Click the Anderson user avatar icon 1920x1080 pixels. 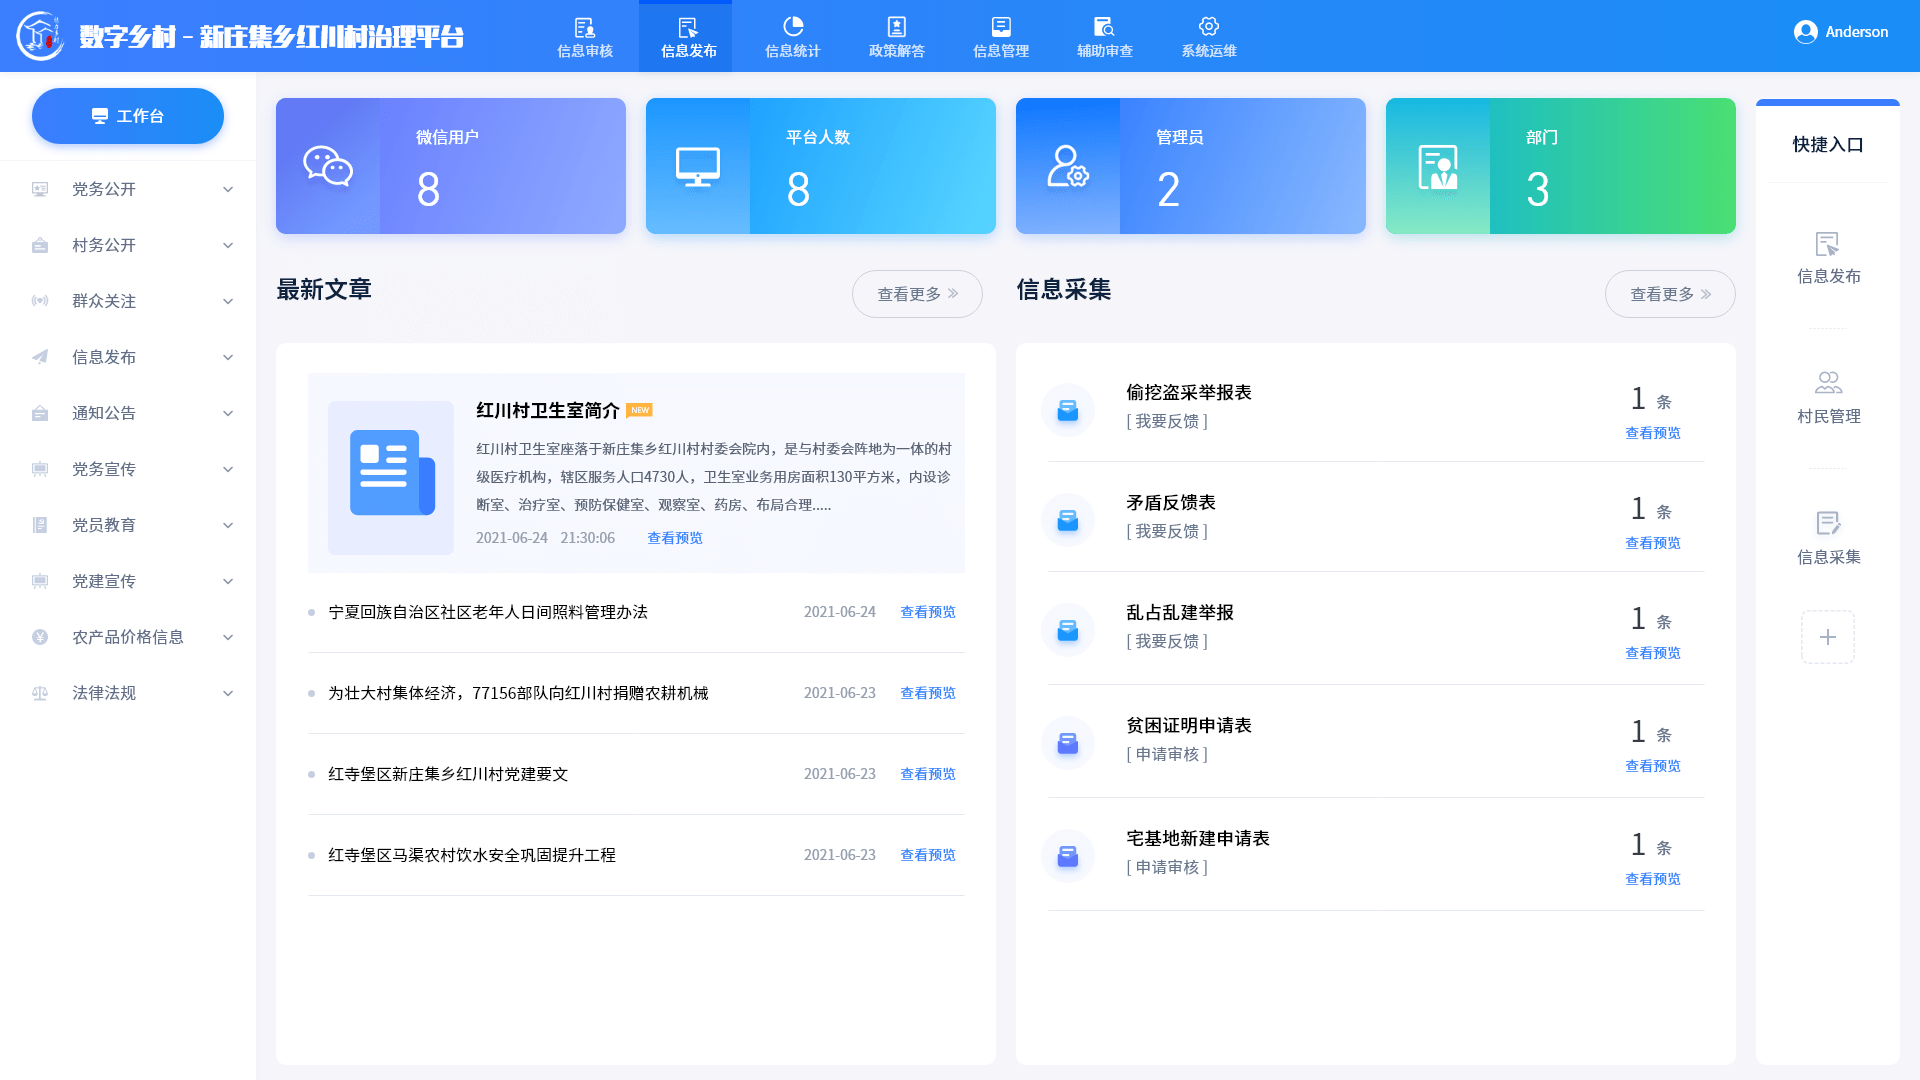coord(1805,32)
